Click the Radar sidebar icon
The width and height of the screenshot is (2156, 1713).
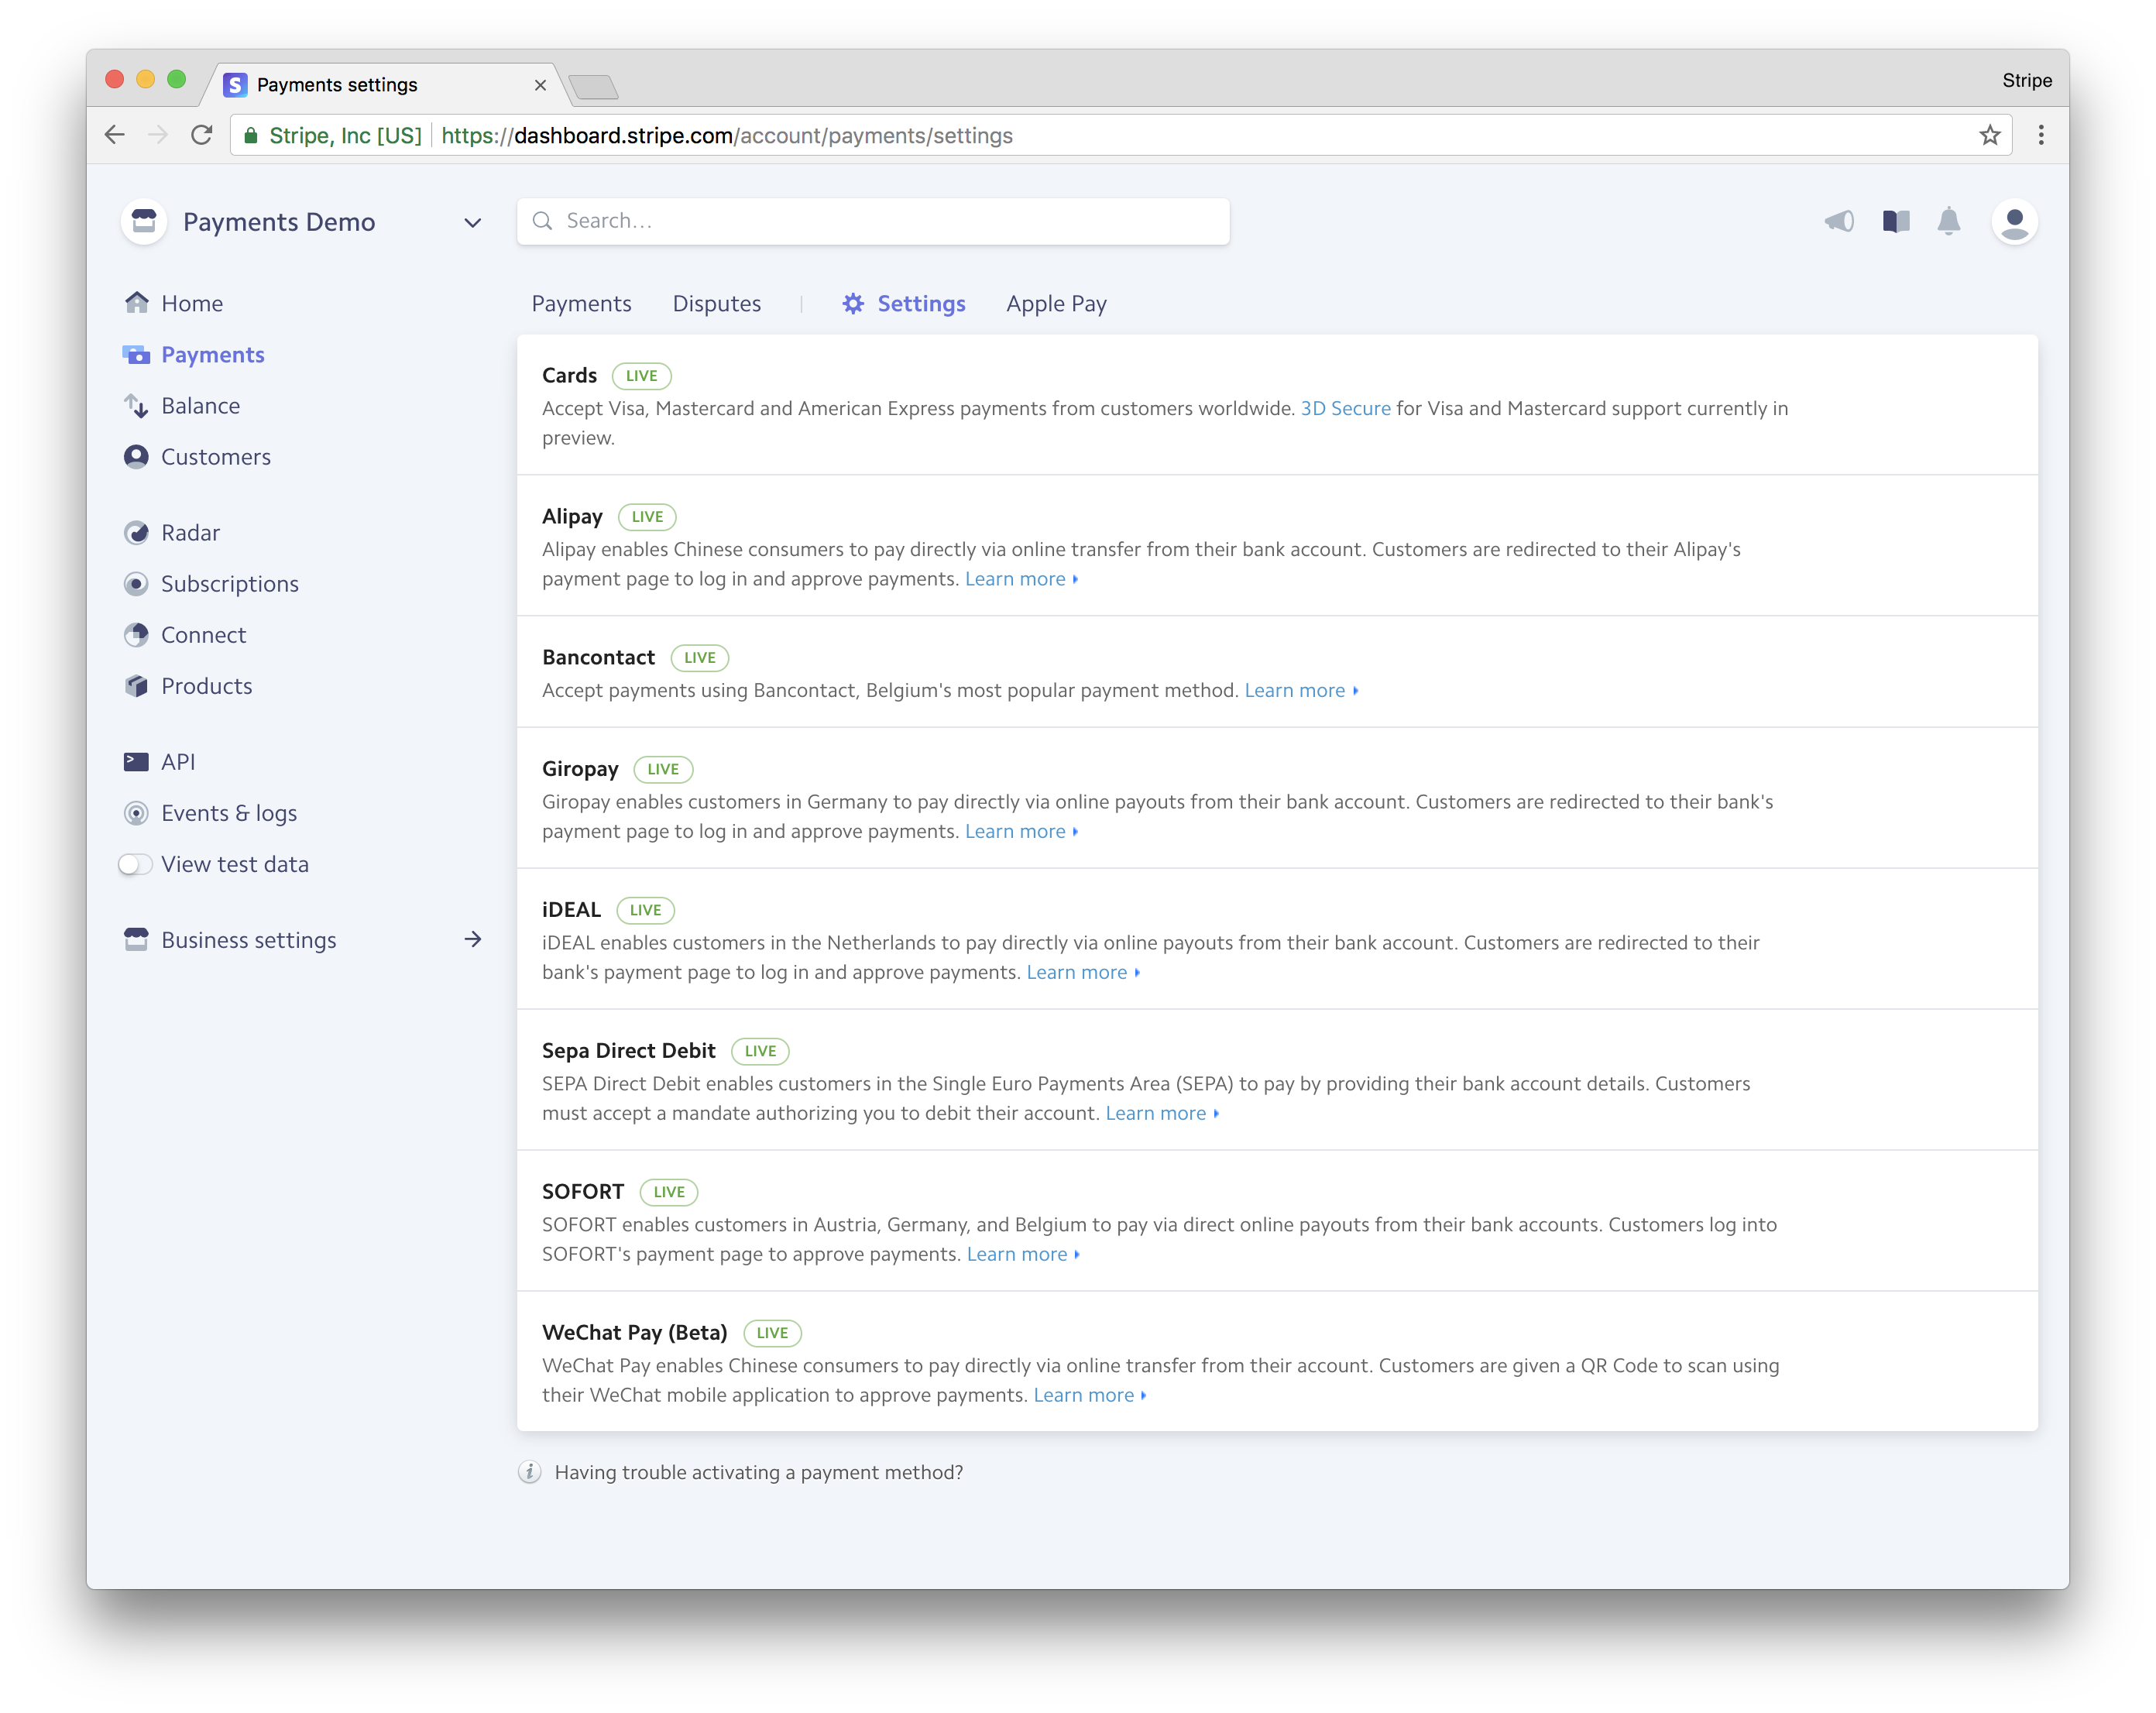coord(136,533)
